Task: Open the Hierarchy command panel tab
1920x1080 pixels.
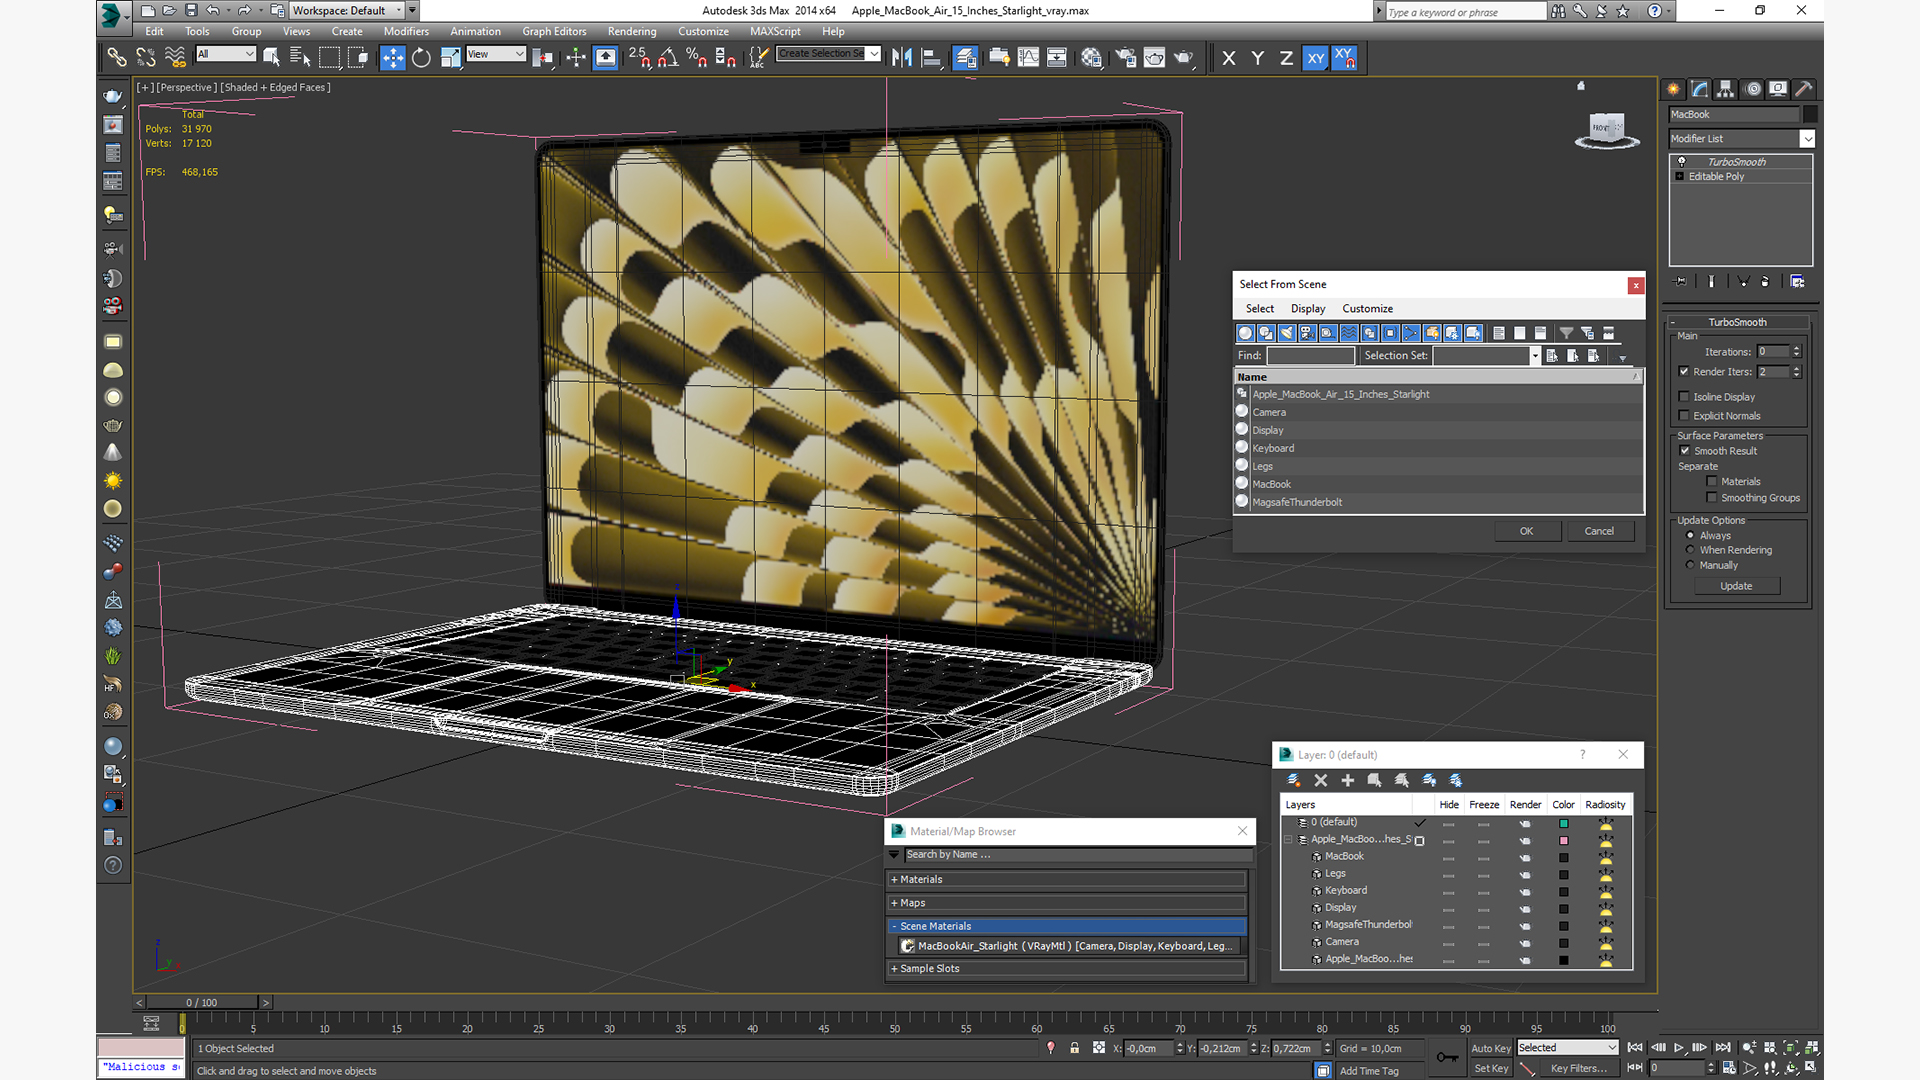Action: point(1725,89)
